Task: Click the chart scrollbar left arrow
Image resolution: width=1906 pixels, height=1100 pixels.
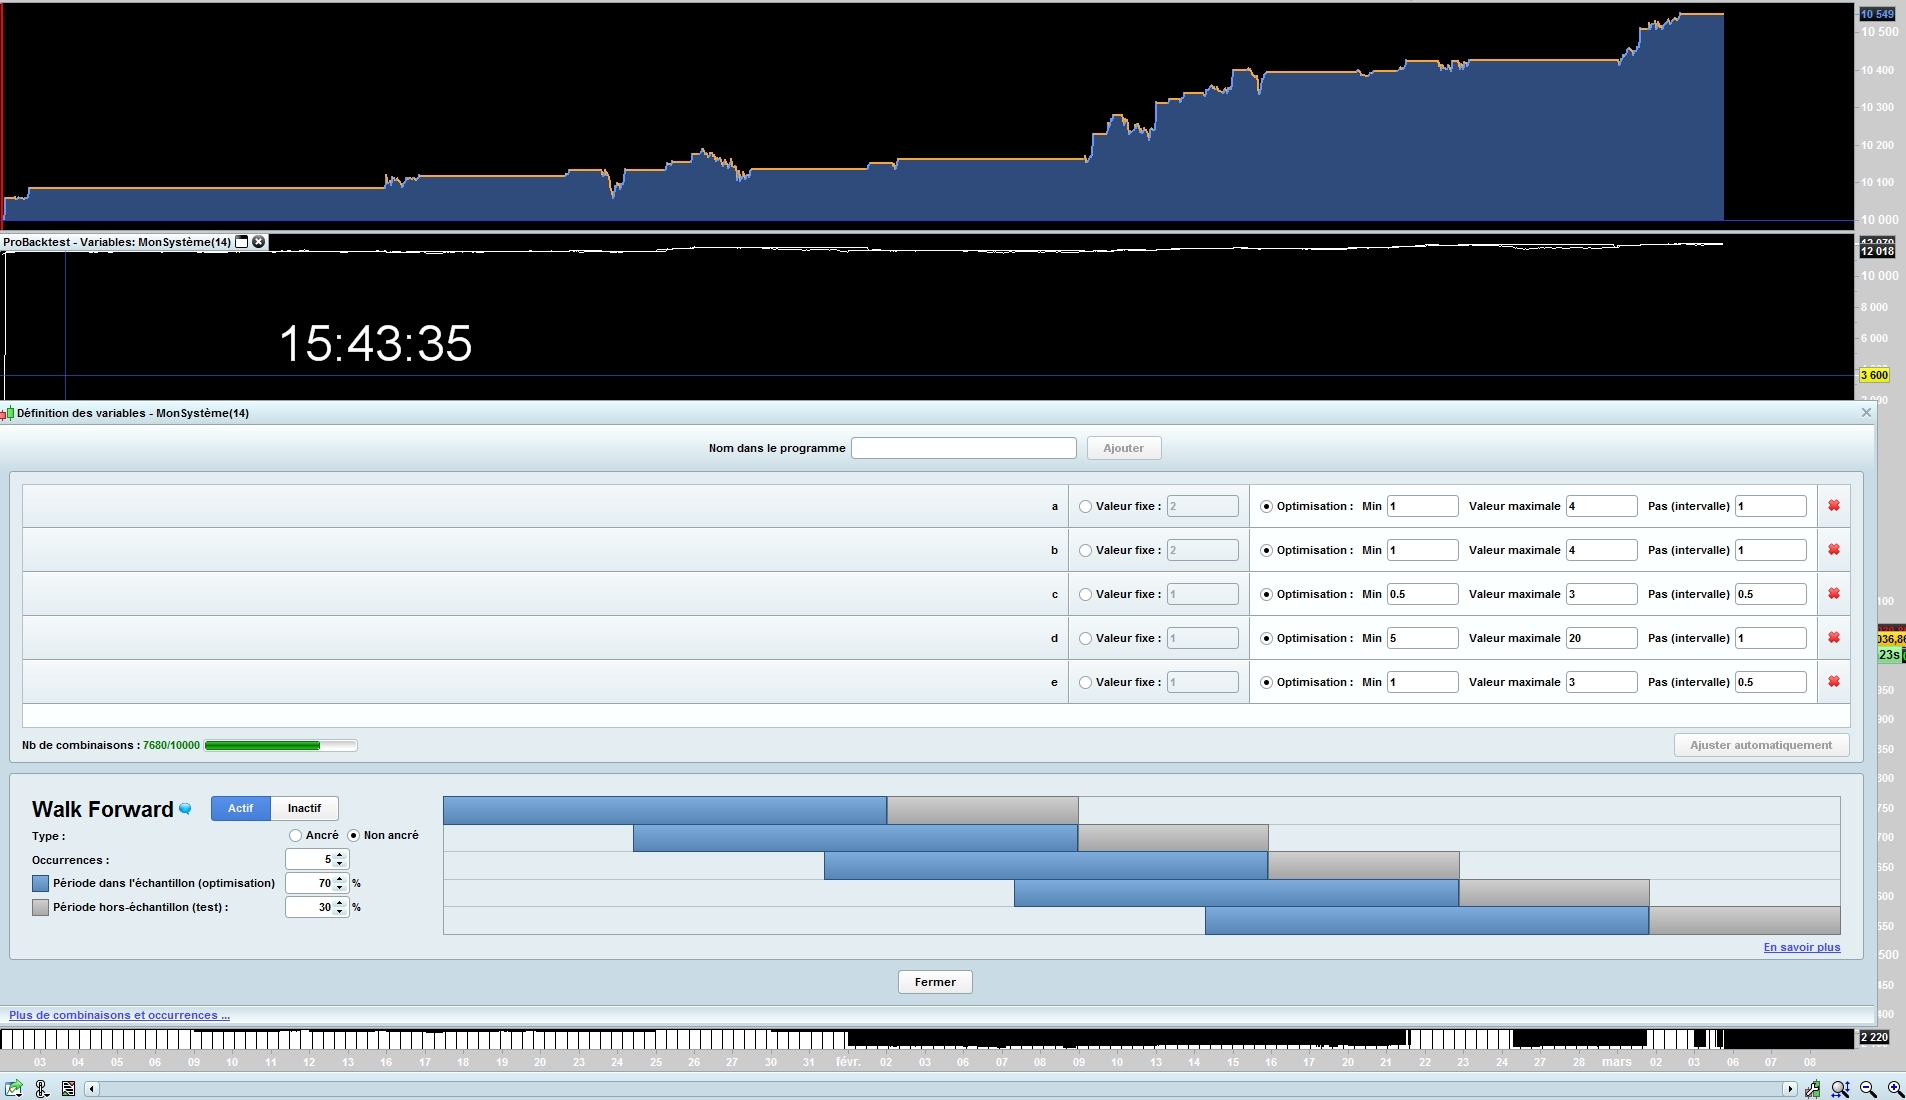Action: coord(92,1089)
